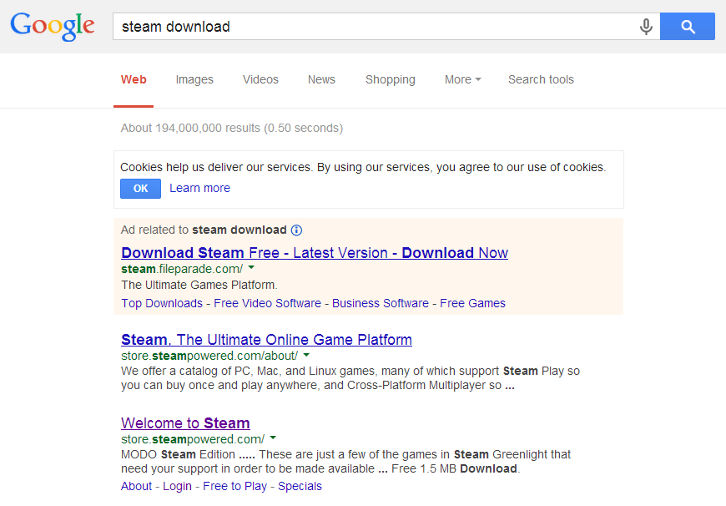Open Top Downloads sitelink

pyautogui.click(x=162, y=303)
